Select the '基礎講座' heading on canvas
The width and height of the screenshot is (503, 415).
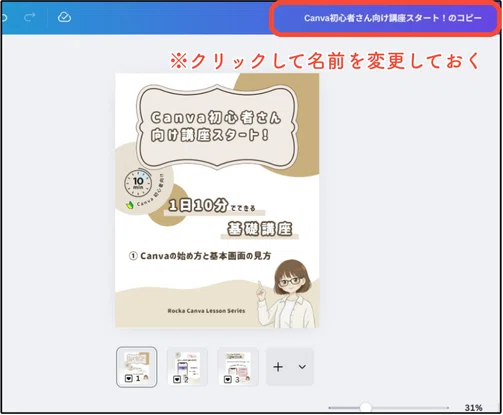pyautogui.click(x=260, y=229)
